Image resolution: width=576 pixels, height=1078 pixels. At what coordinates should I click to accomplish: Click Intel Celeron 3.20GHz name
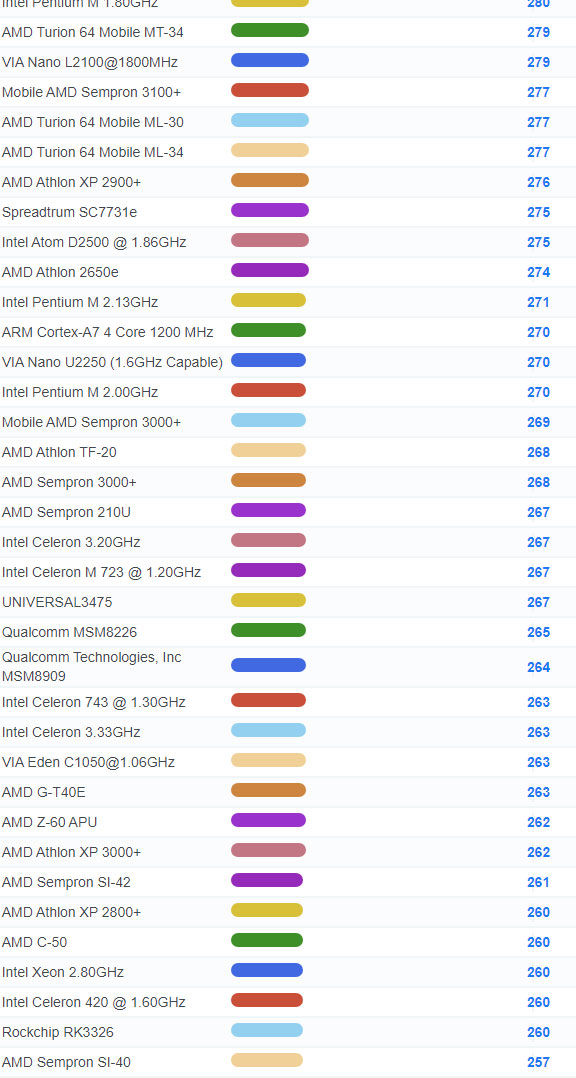tap(71, 542)
